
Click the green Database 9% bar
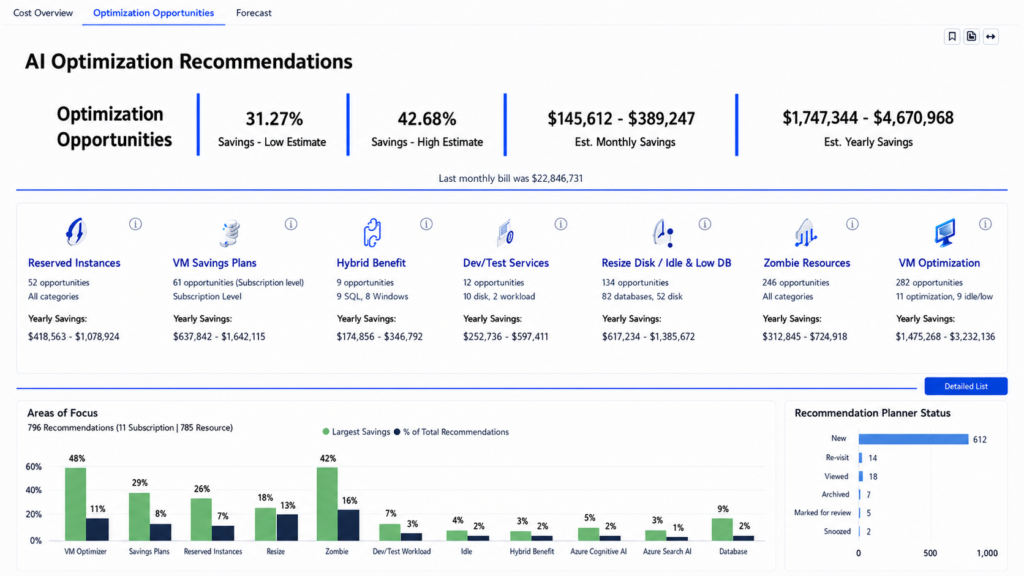click(x=722, y=530)
